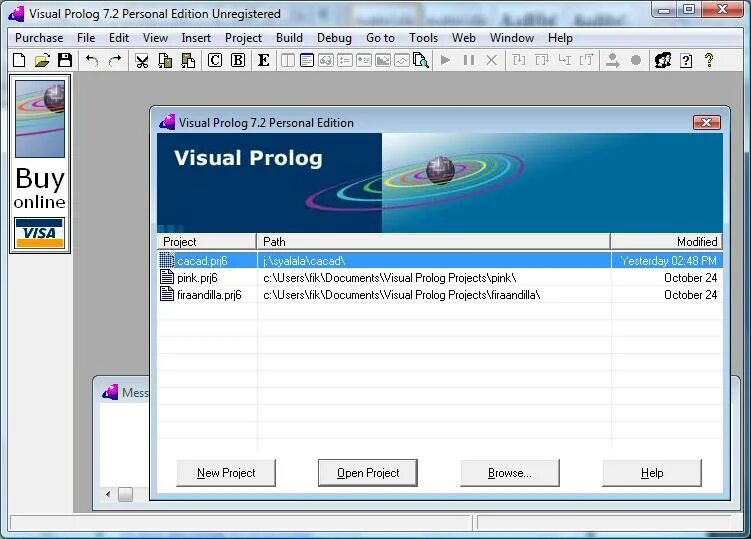
Task: Click the breakpoint circle icon
Action: (x=636, y=60)
